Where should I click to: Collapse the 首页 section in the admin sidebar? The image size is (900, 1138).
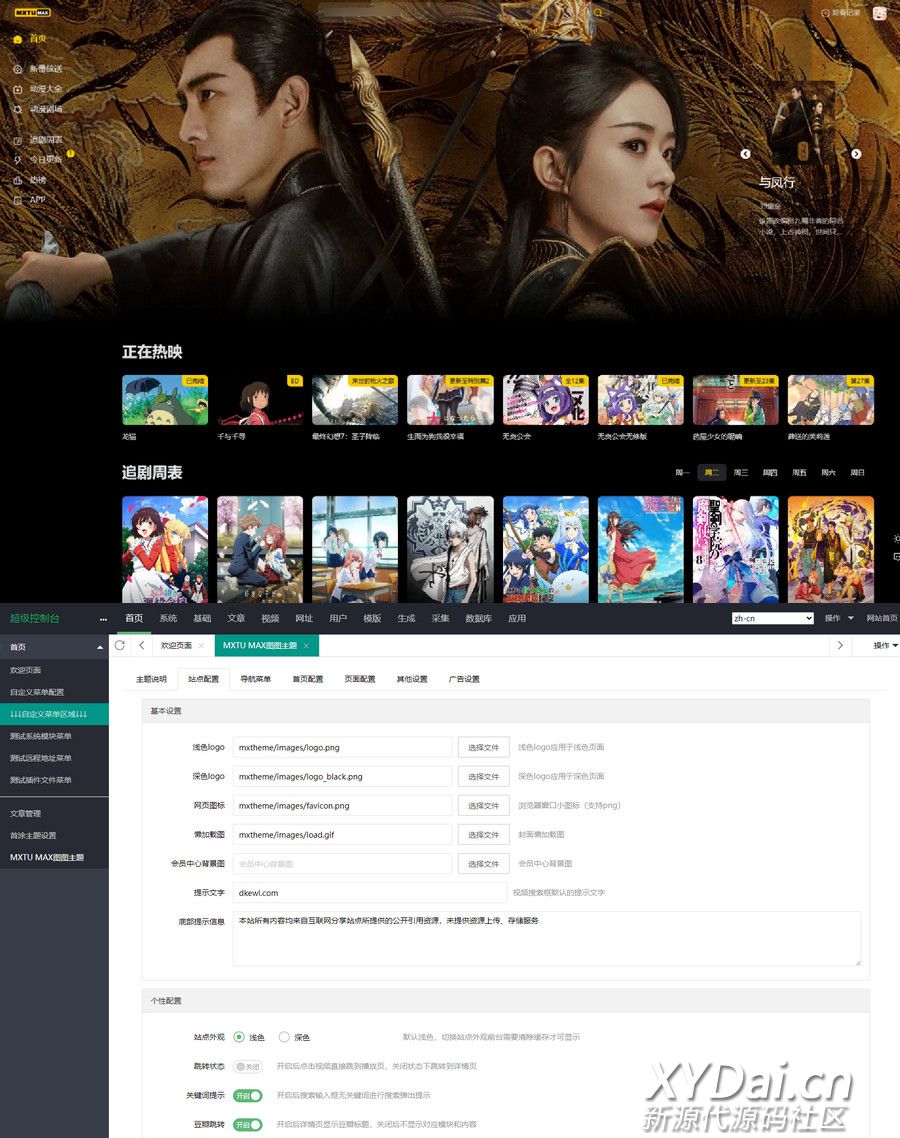click(99, 648)
